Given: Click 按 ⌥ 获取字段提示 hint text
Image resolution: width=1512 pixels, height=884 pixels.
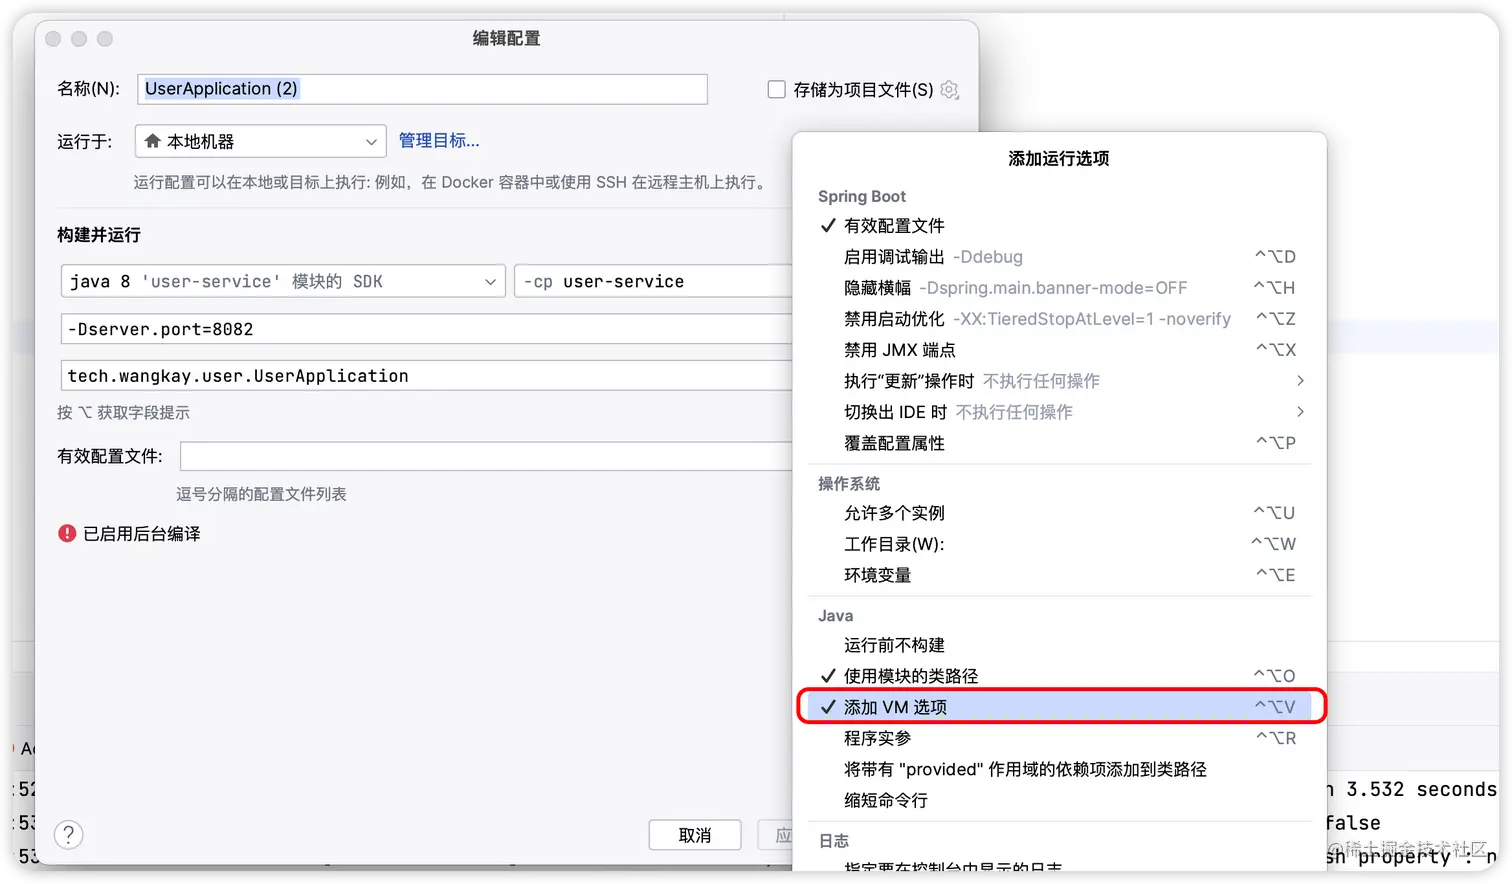Looking at the screenshot, I should coord(123,413).
